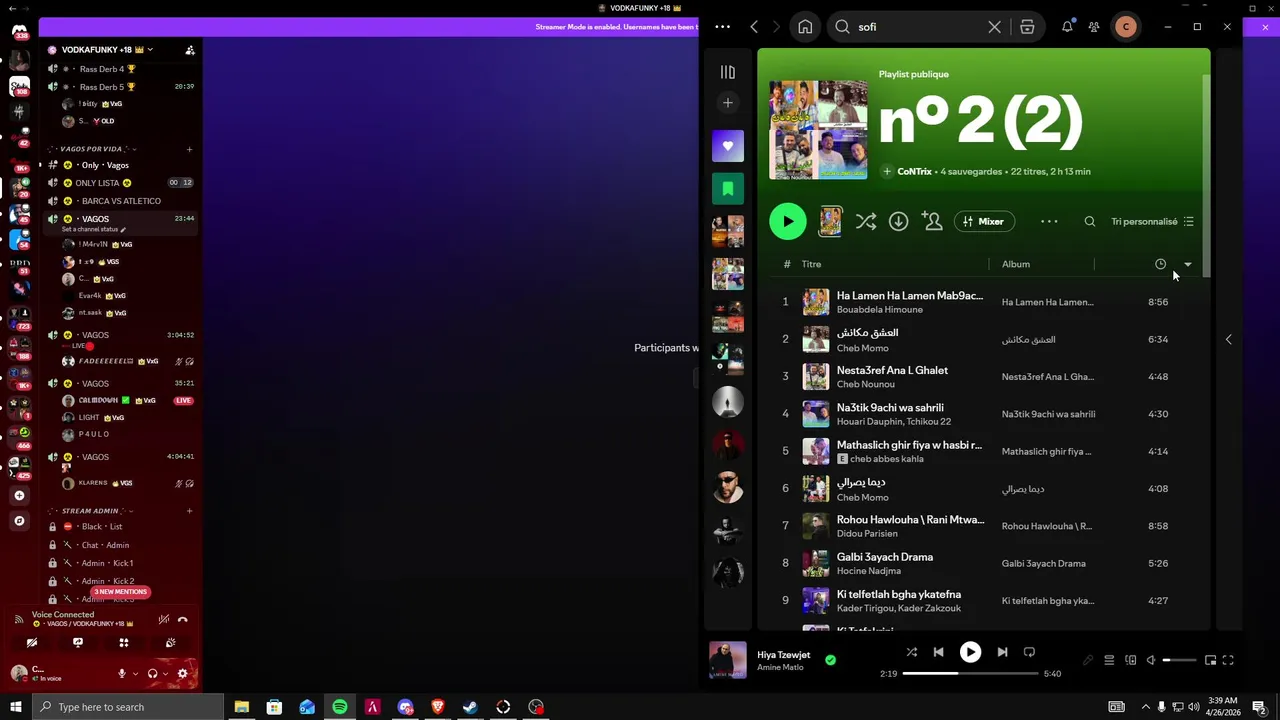Play the n° 2 (2) playlist
This screenshot has width=1280, height=720.
click(788, 222)
